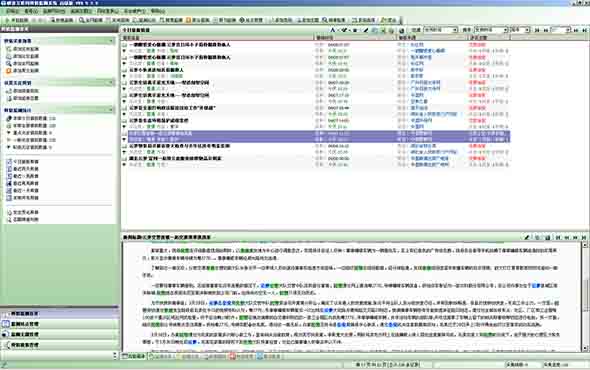Select the highlighted blue article row
Image resolution: width=590 pixels, height=370 pixels.
pos(318,136)
